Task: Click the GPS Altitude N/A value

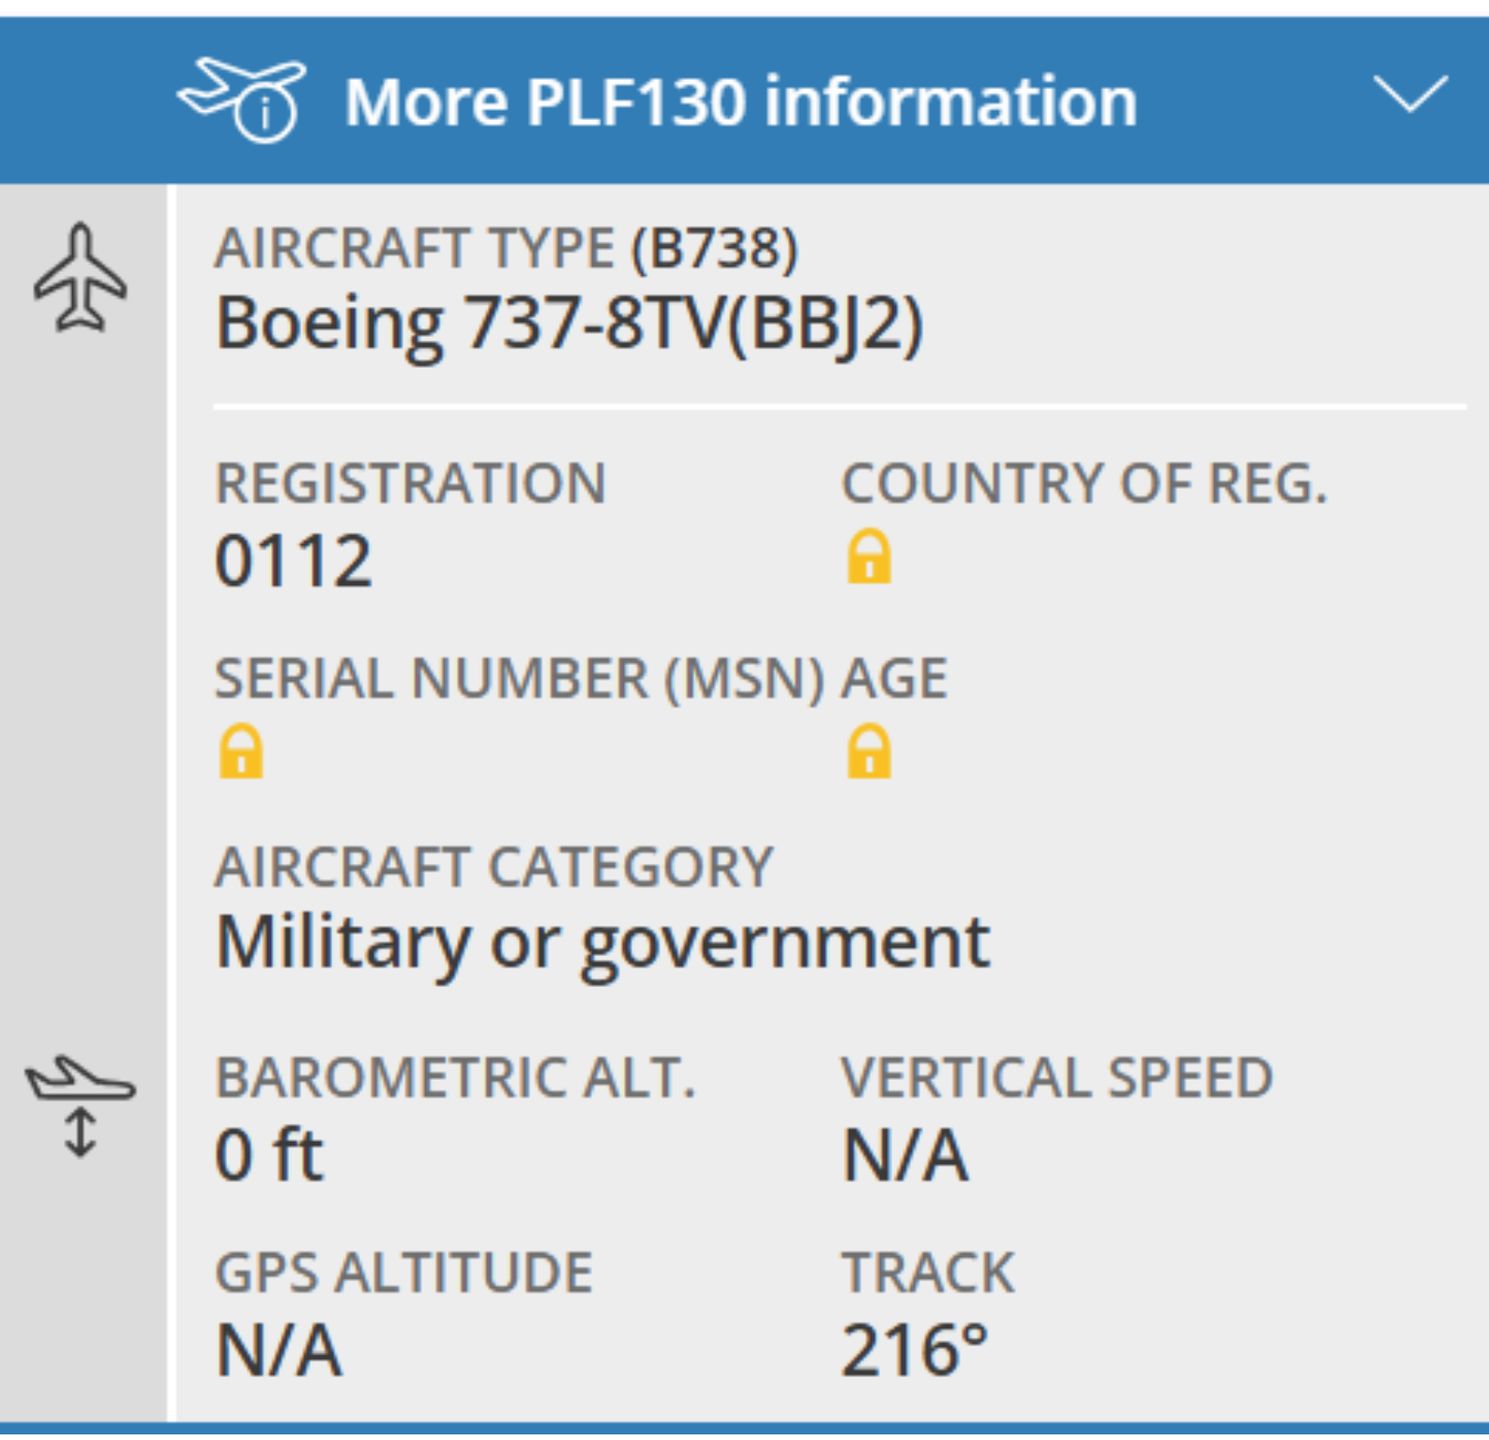Action: [279, 1351]
